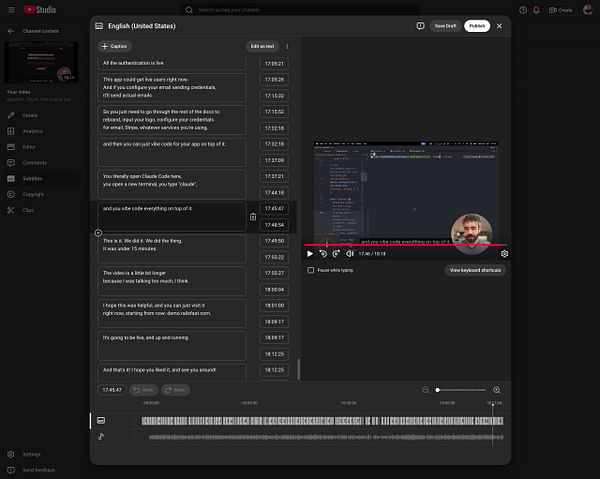This screenshot has width=600, height=479.
Task: Play the video preview
Action: pos(310,254)
